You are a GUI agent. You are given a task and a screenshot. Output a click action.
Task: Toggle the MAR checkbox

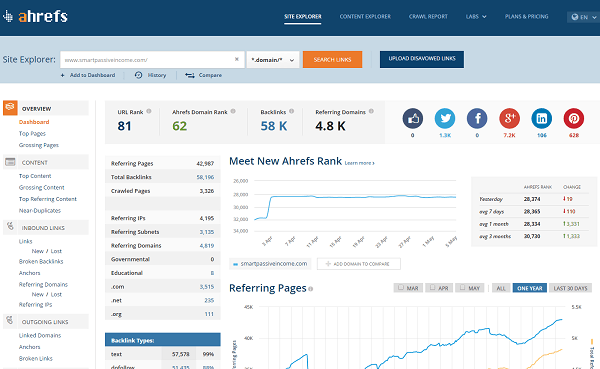click(x=401, y=287)
